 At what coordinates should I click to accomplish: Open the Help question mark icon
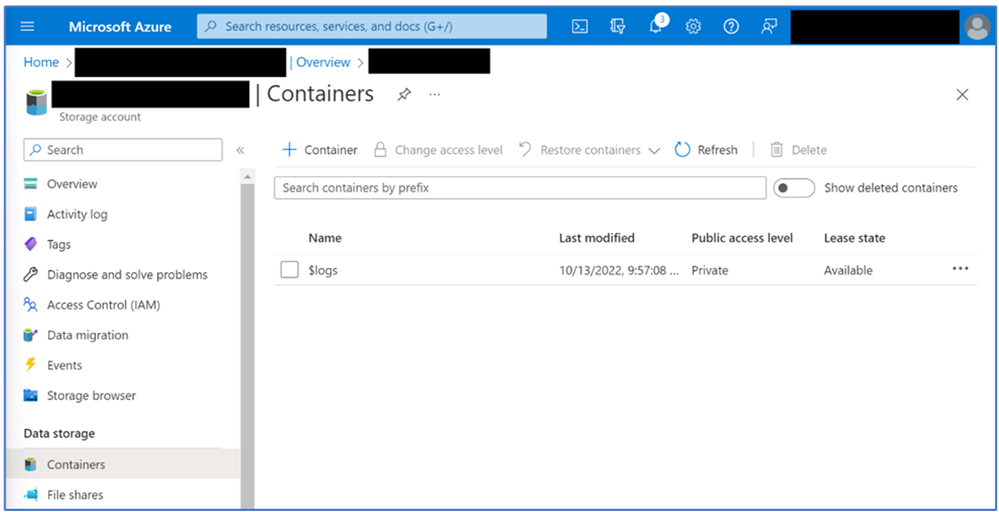point(731,27)
